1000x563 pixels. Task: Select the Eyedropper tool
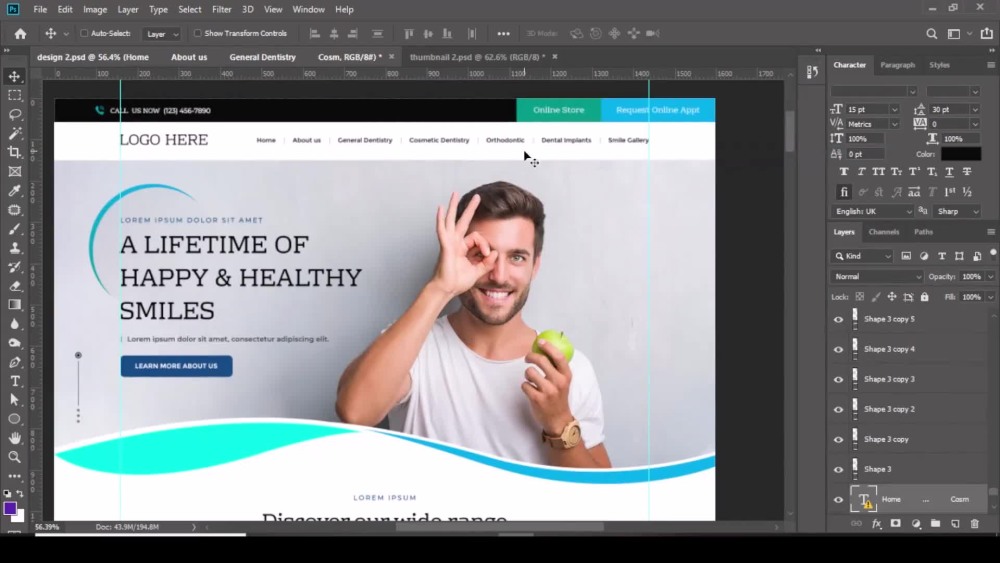(x=14, y=191)
